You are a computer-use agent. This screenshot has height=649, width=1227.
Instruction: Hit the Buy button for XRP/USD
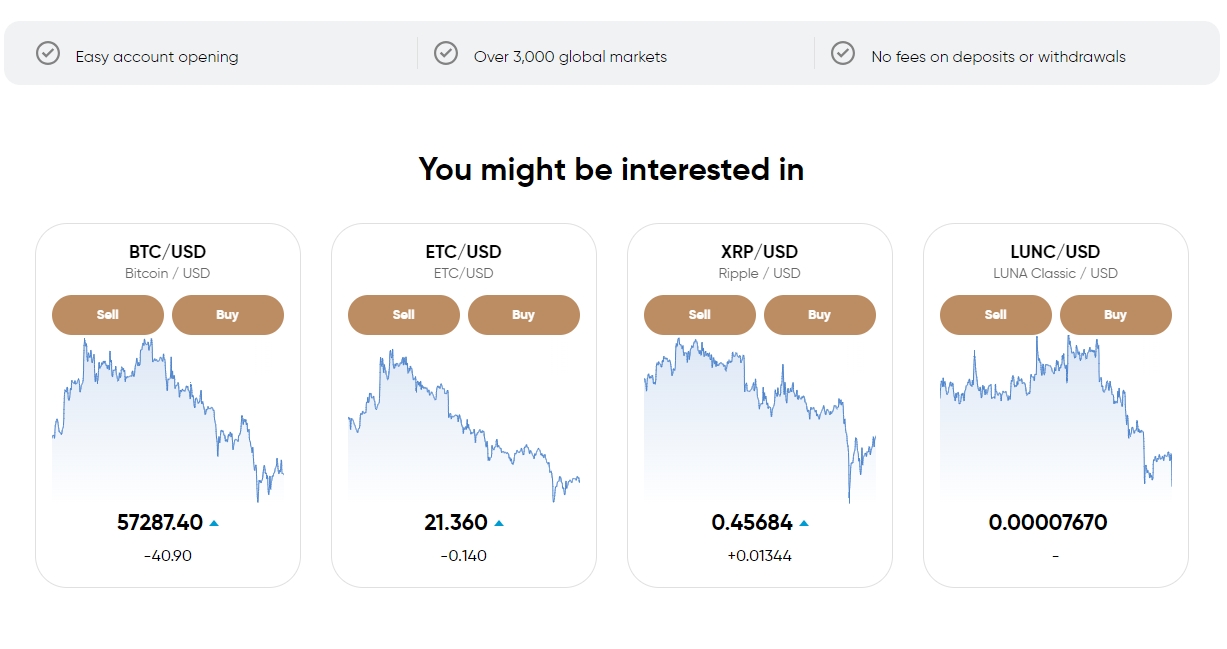(x=820, y=315)
